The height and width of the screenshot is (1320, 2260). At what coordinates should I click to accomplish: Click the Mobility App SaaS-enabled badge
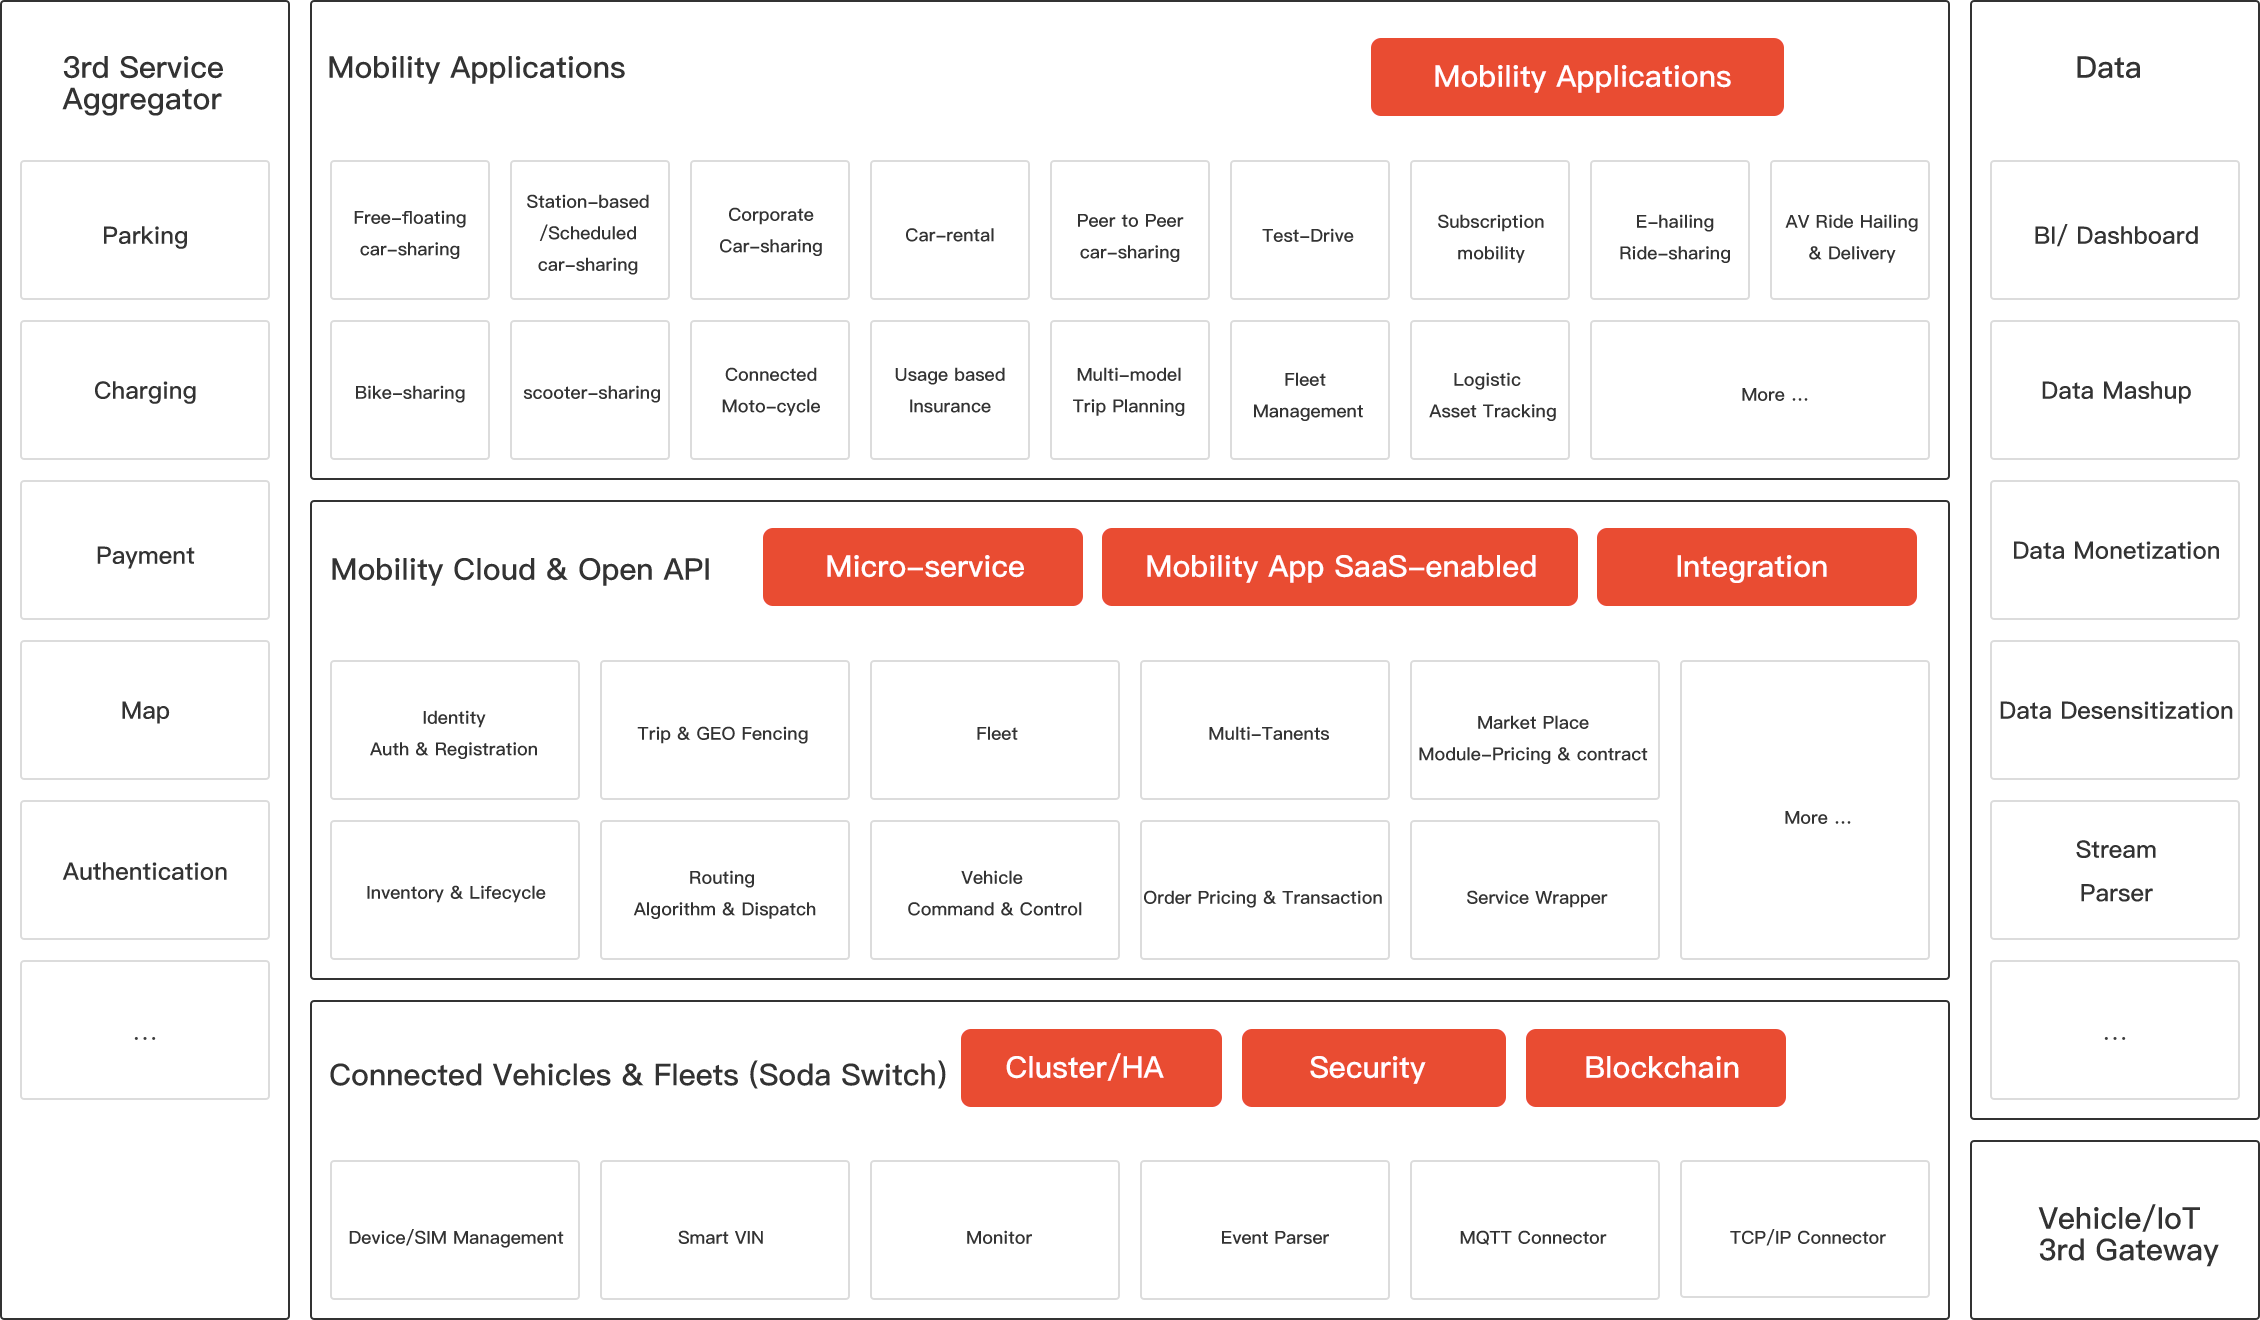[x=1339, y=567]
